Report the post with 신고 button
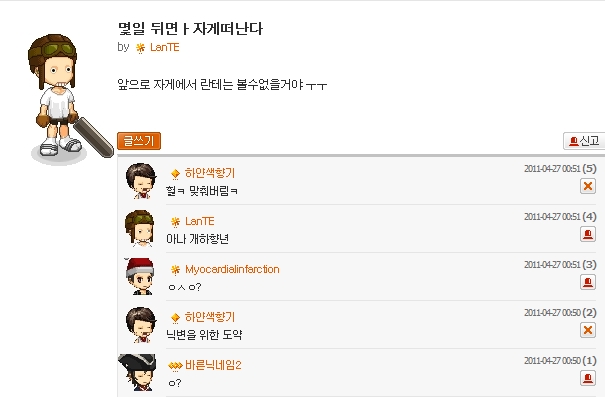The image size is (605, 397). click(584, 141)
